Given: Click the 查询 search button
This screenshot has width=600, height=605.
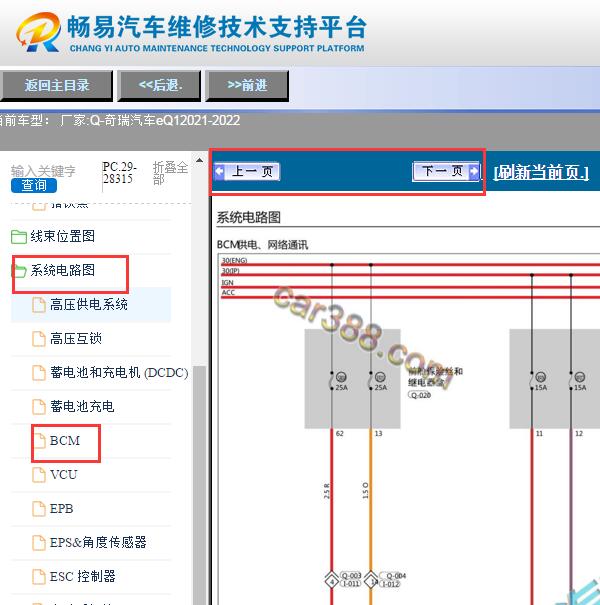Looking at the screenshot, I should click(x=34, y=186).
